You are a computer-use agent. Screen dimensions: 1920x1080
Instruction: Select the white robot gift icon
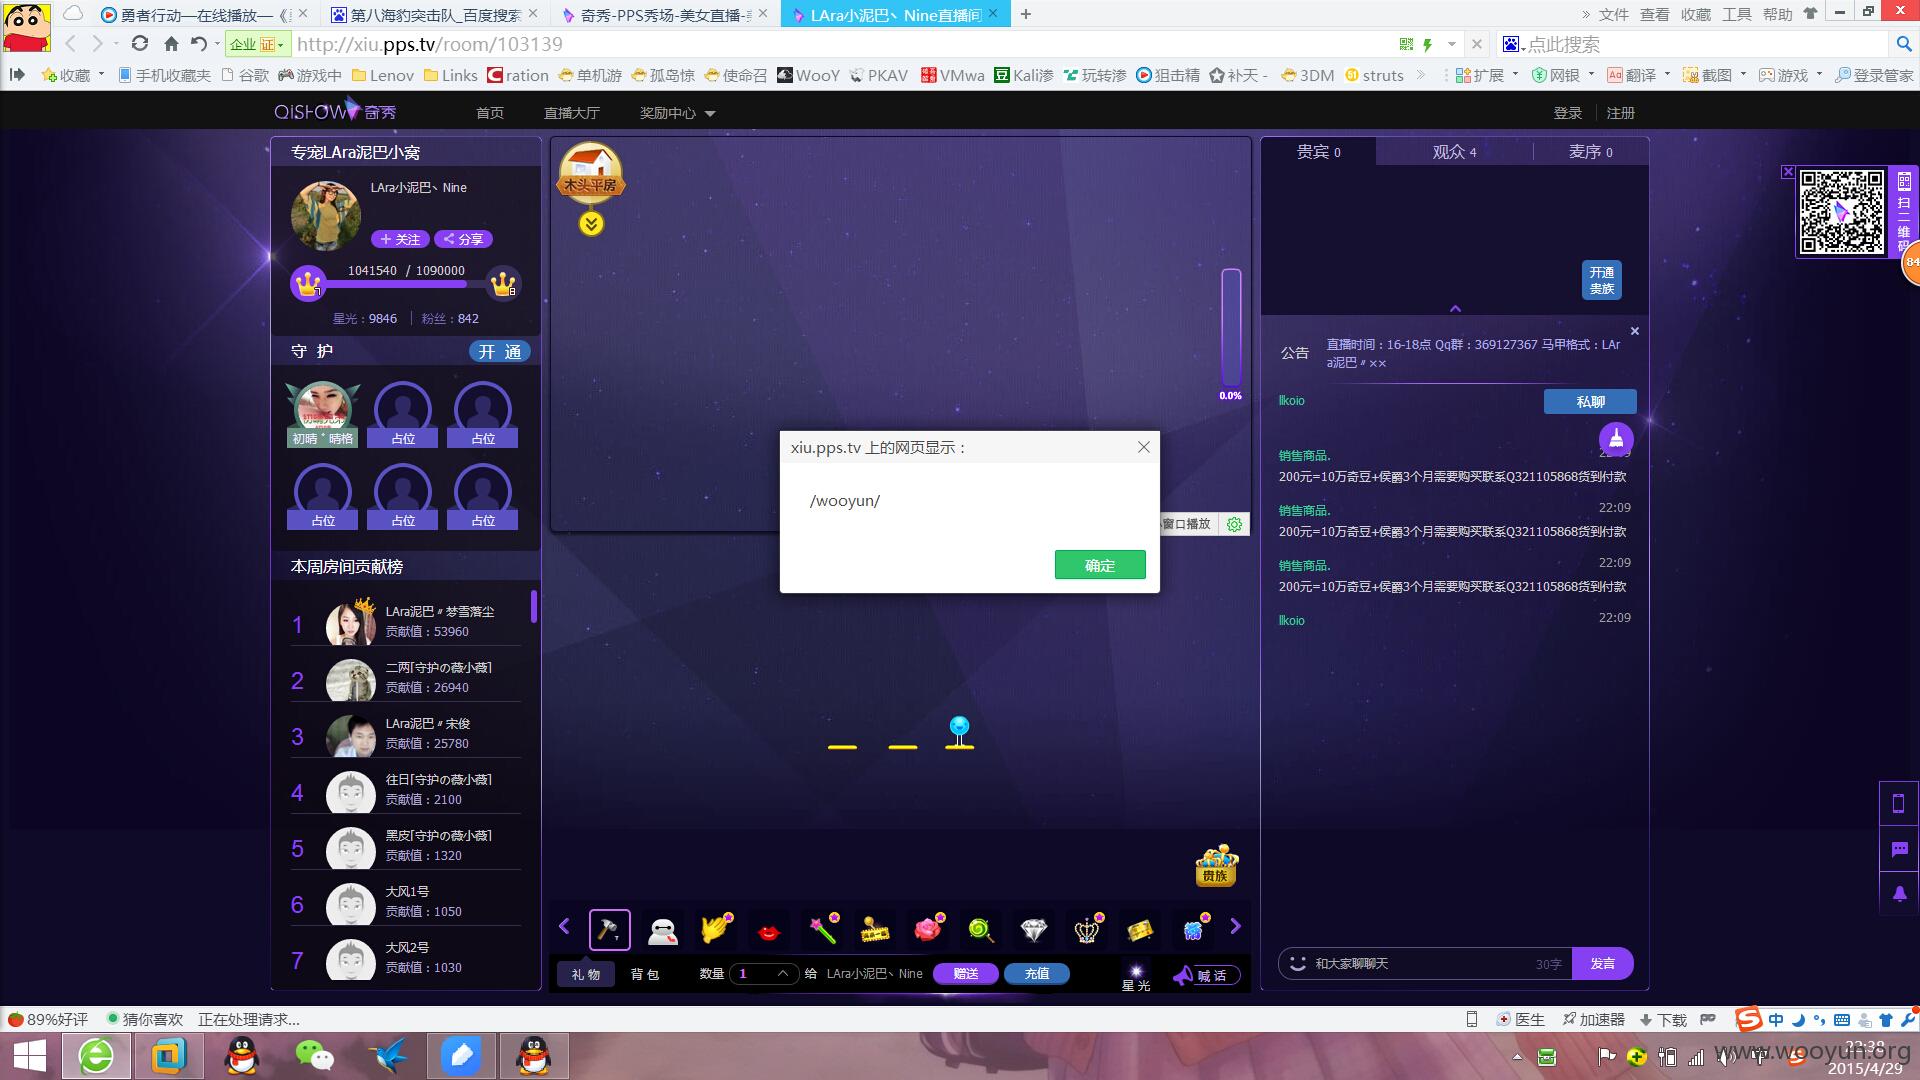pos(662,930)
